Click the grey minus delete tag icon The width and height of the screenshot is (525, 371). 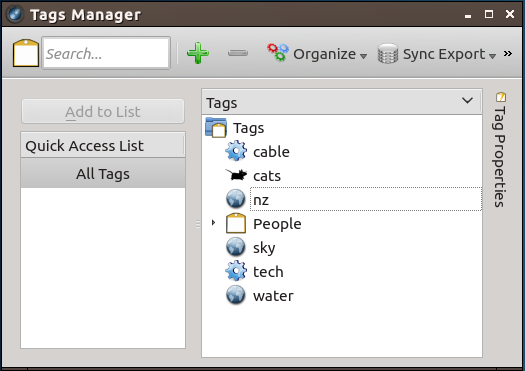(x=238, y=53)
